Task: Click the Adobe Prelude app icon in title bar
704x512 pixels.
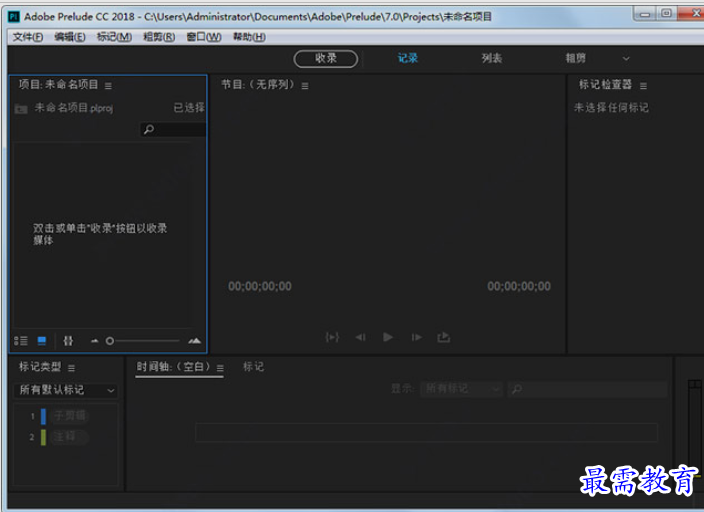Action: pyautogui.click(x=13, y=17)
